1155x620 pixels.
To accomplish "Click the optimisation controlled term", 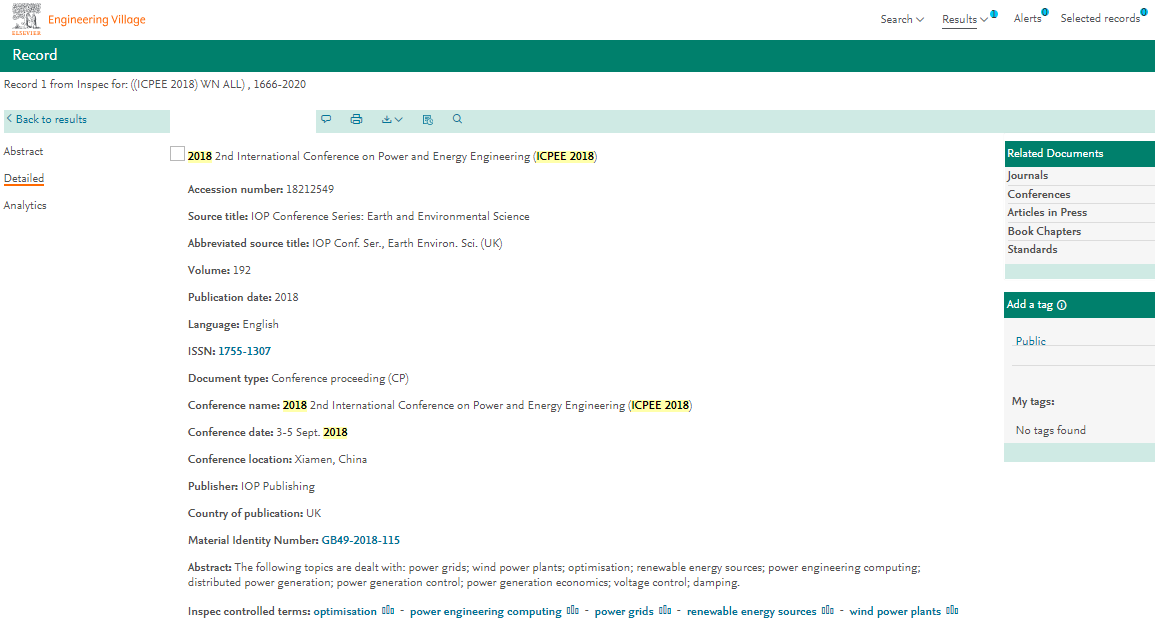I will [x=345, y=611].
